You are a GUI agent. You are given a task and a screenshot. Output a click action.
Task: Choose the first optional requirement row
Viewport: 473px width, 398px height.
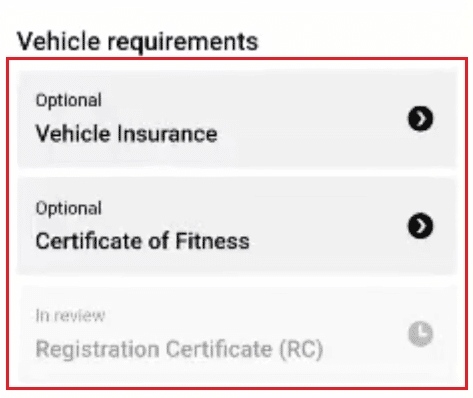coord(237,119)
